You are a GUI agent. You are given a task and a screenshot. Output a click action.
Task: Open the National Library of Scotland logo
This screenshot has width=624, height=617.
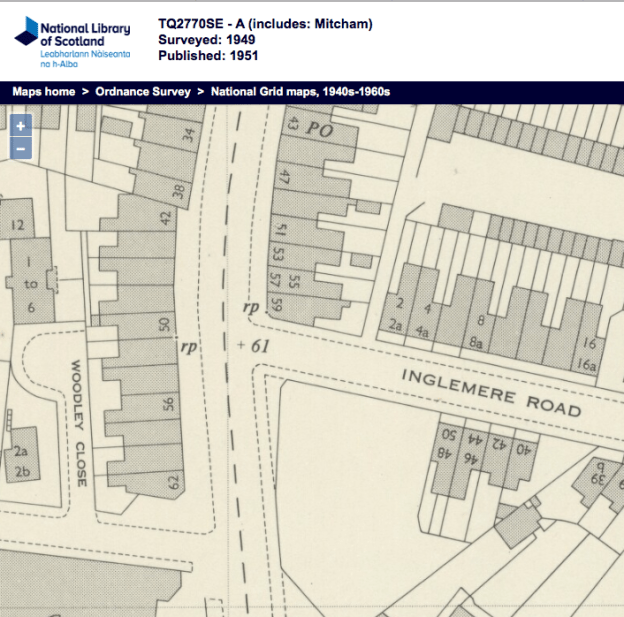(72, 40)
